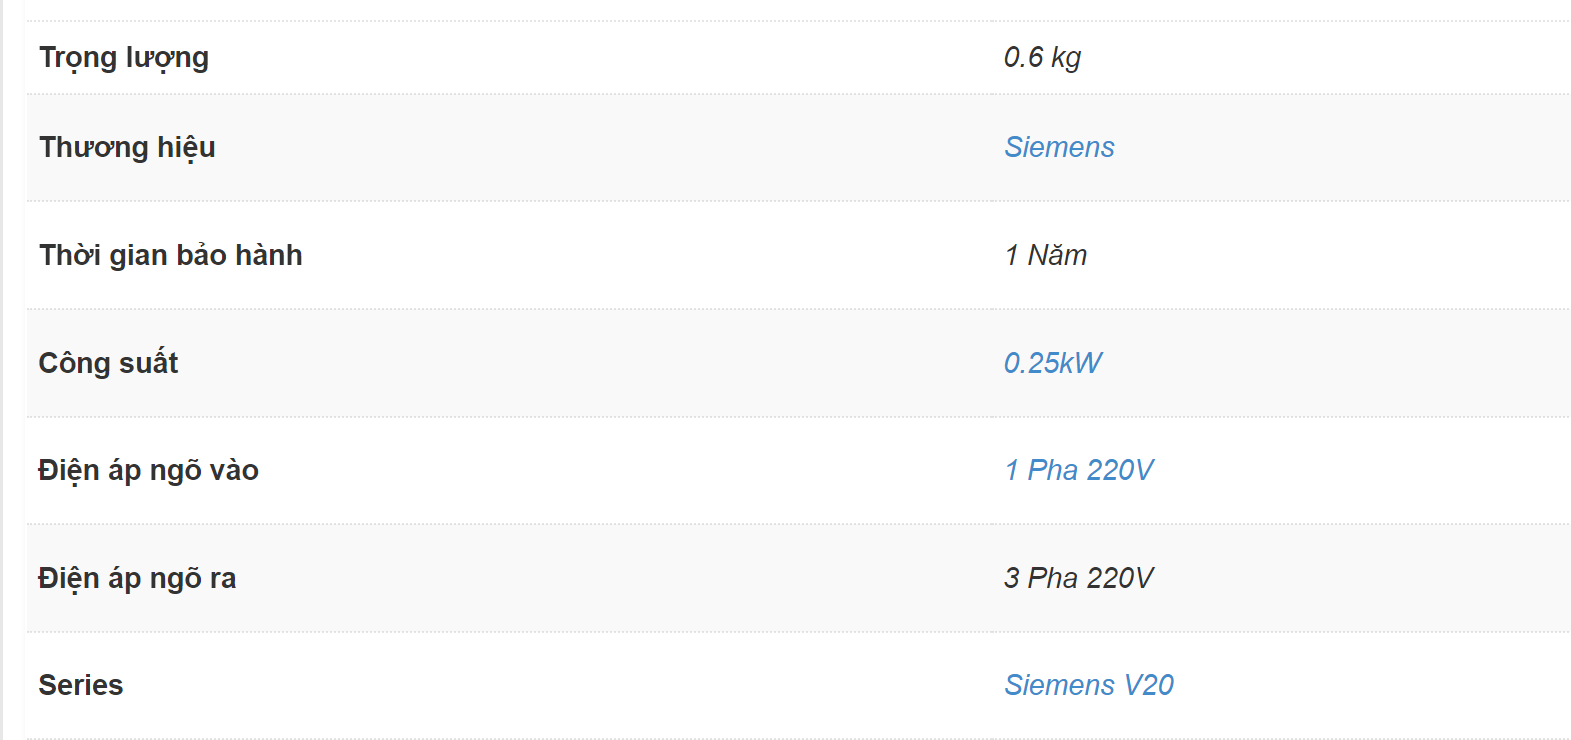
Task: Click the word Năm in warranty value
Action: point(1057,255)
